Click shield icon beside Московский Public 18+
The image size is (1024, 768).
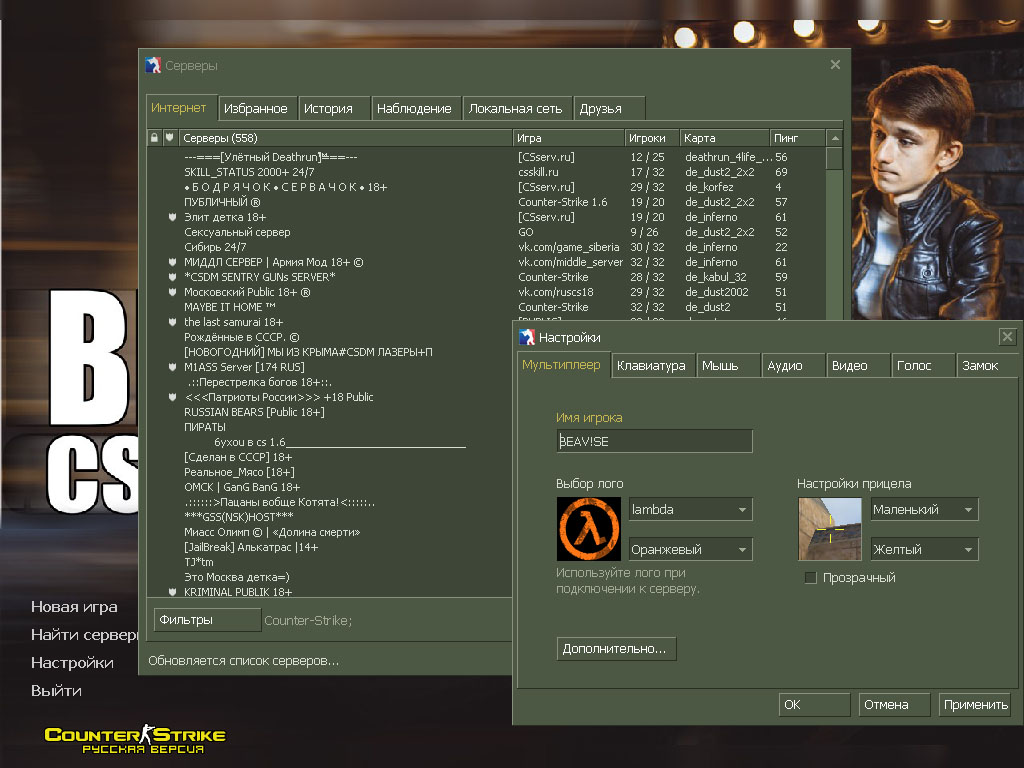[172, 292]
